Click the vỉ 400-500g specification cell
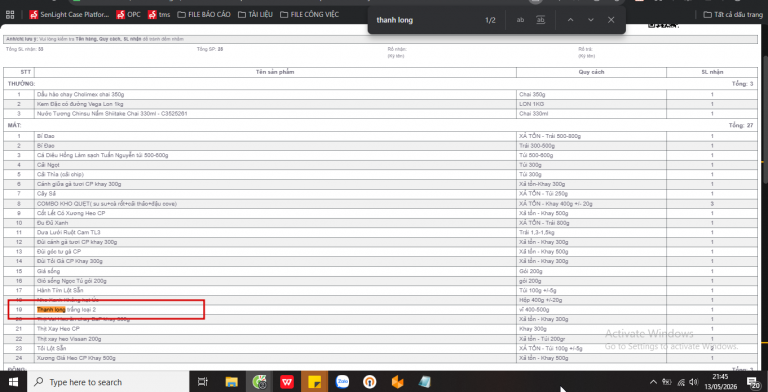 591,310
